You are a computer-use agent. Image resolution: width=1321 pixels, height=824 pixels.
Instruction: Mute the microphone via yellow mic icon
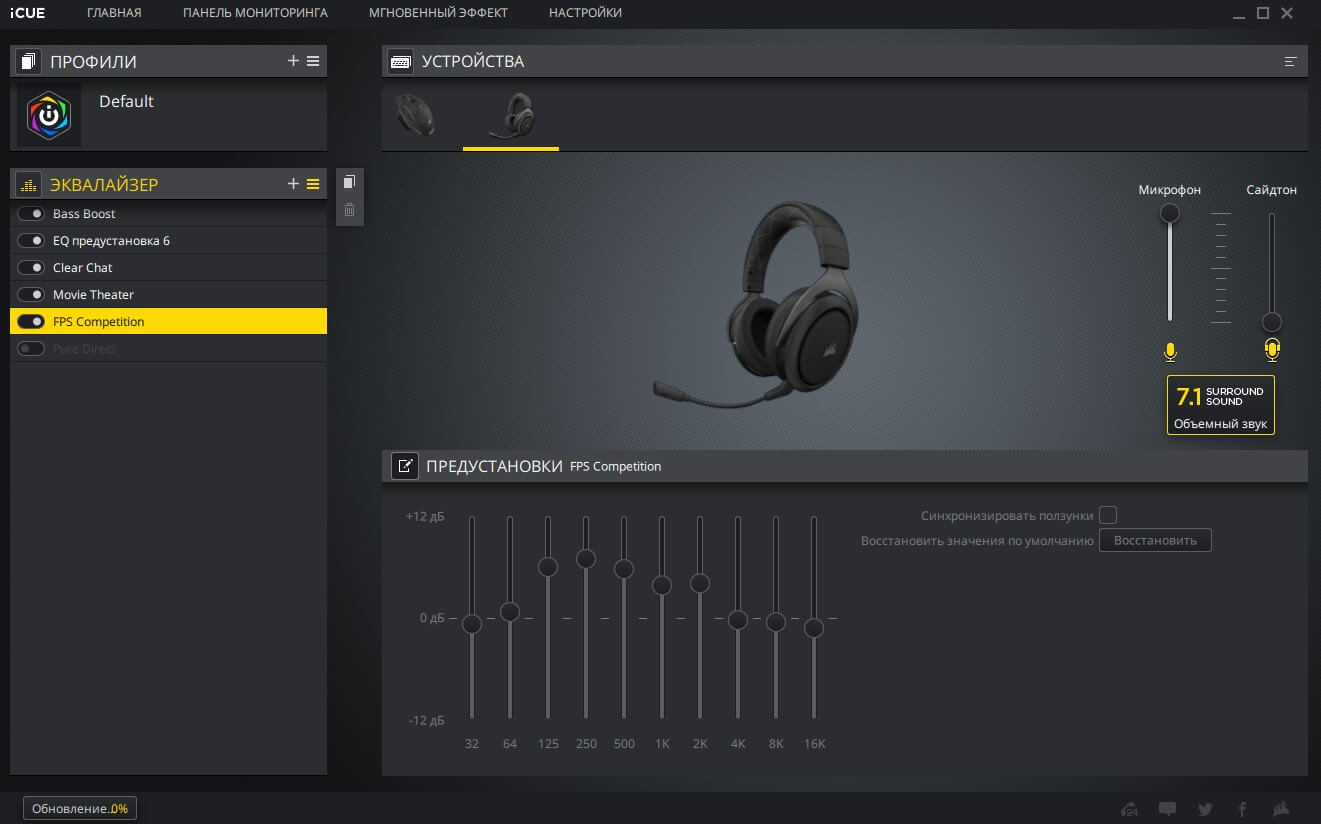click(x=1170, y=351)
